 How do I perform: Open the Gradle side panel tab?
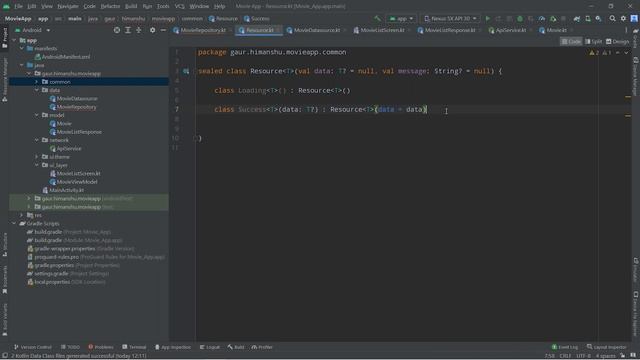coord(636,38)
